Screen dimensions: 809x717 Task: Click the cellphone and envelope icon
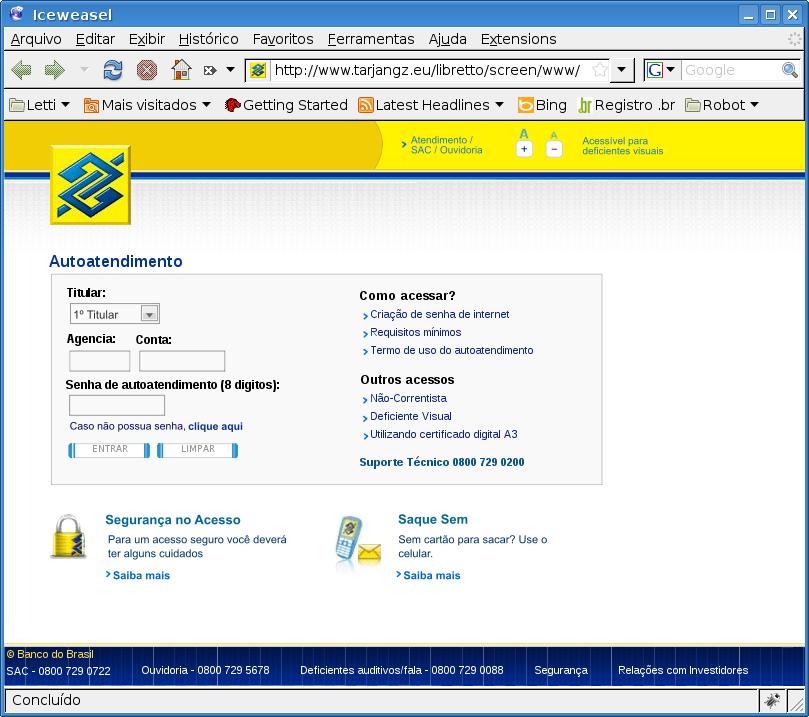tap(358, 542)
